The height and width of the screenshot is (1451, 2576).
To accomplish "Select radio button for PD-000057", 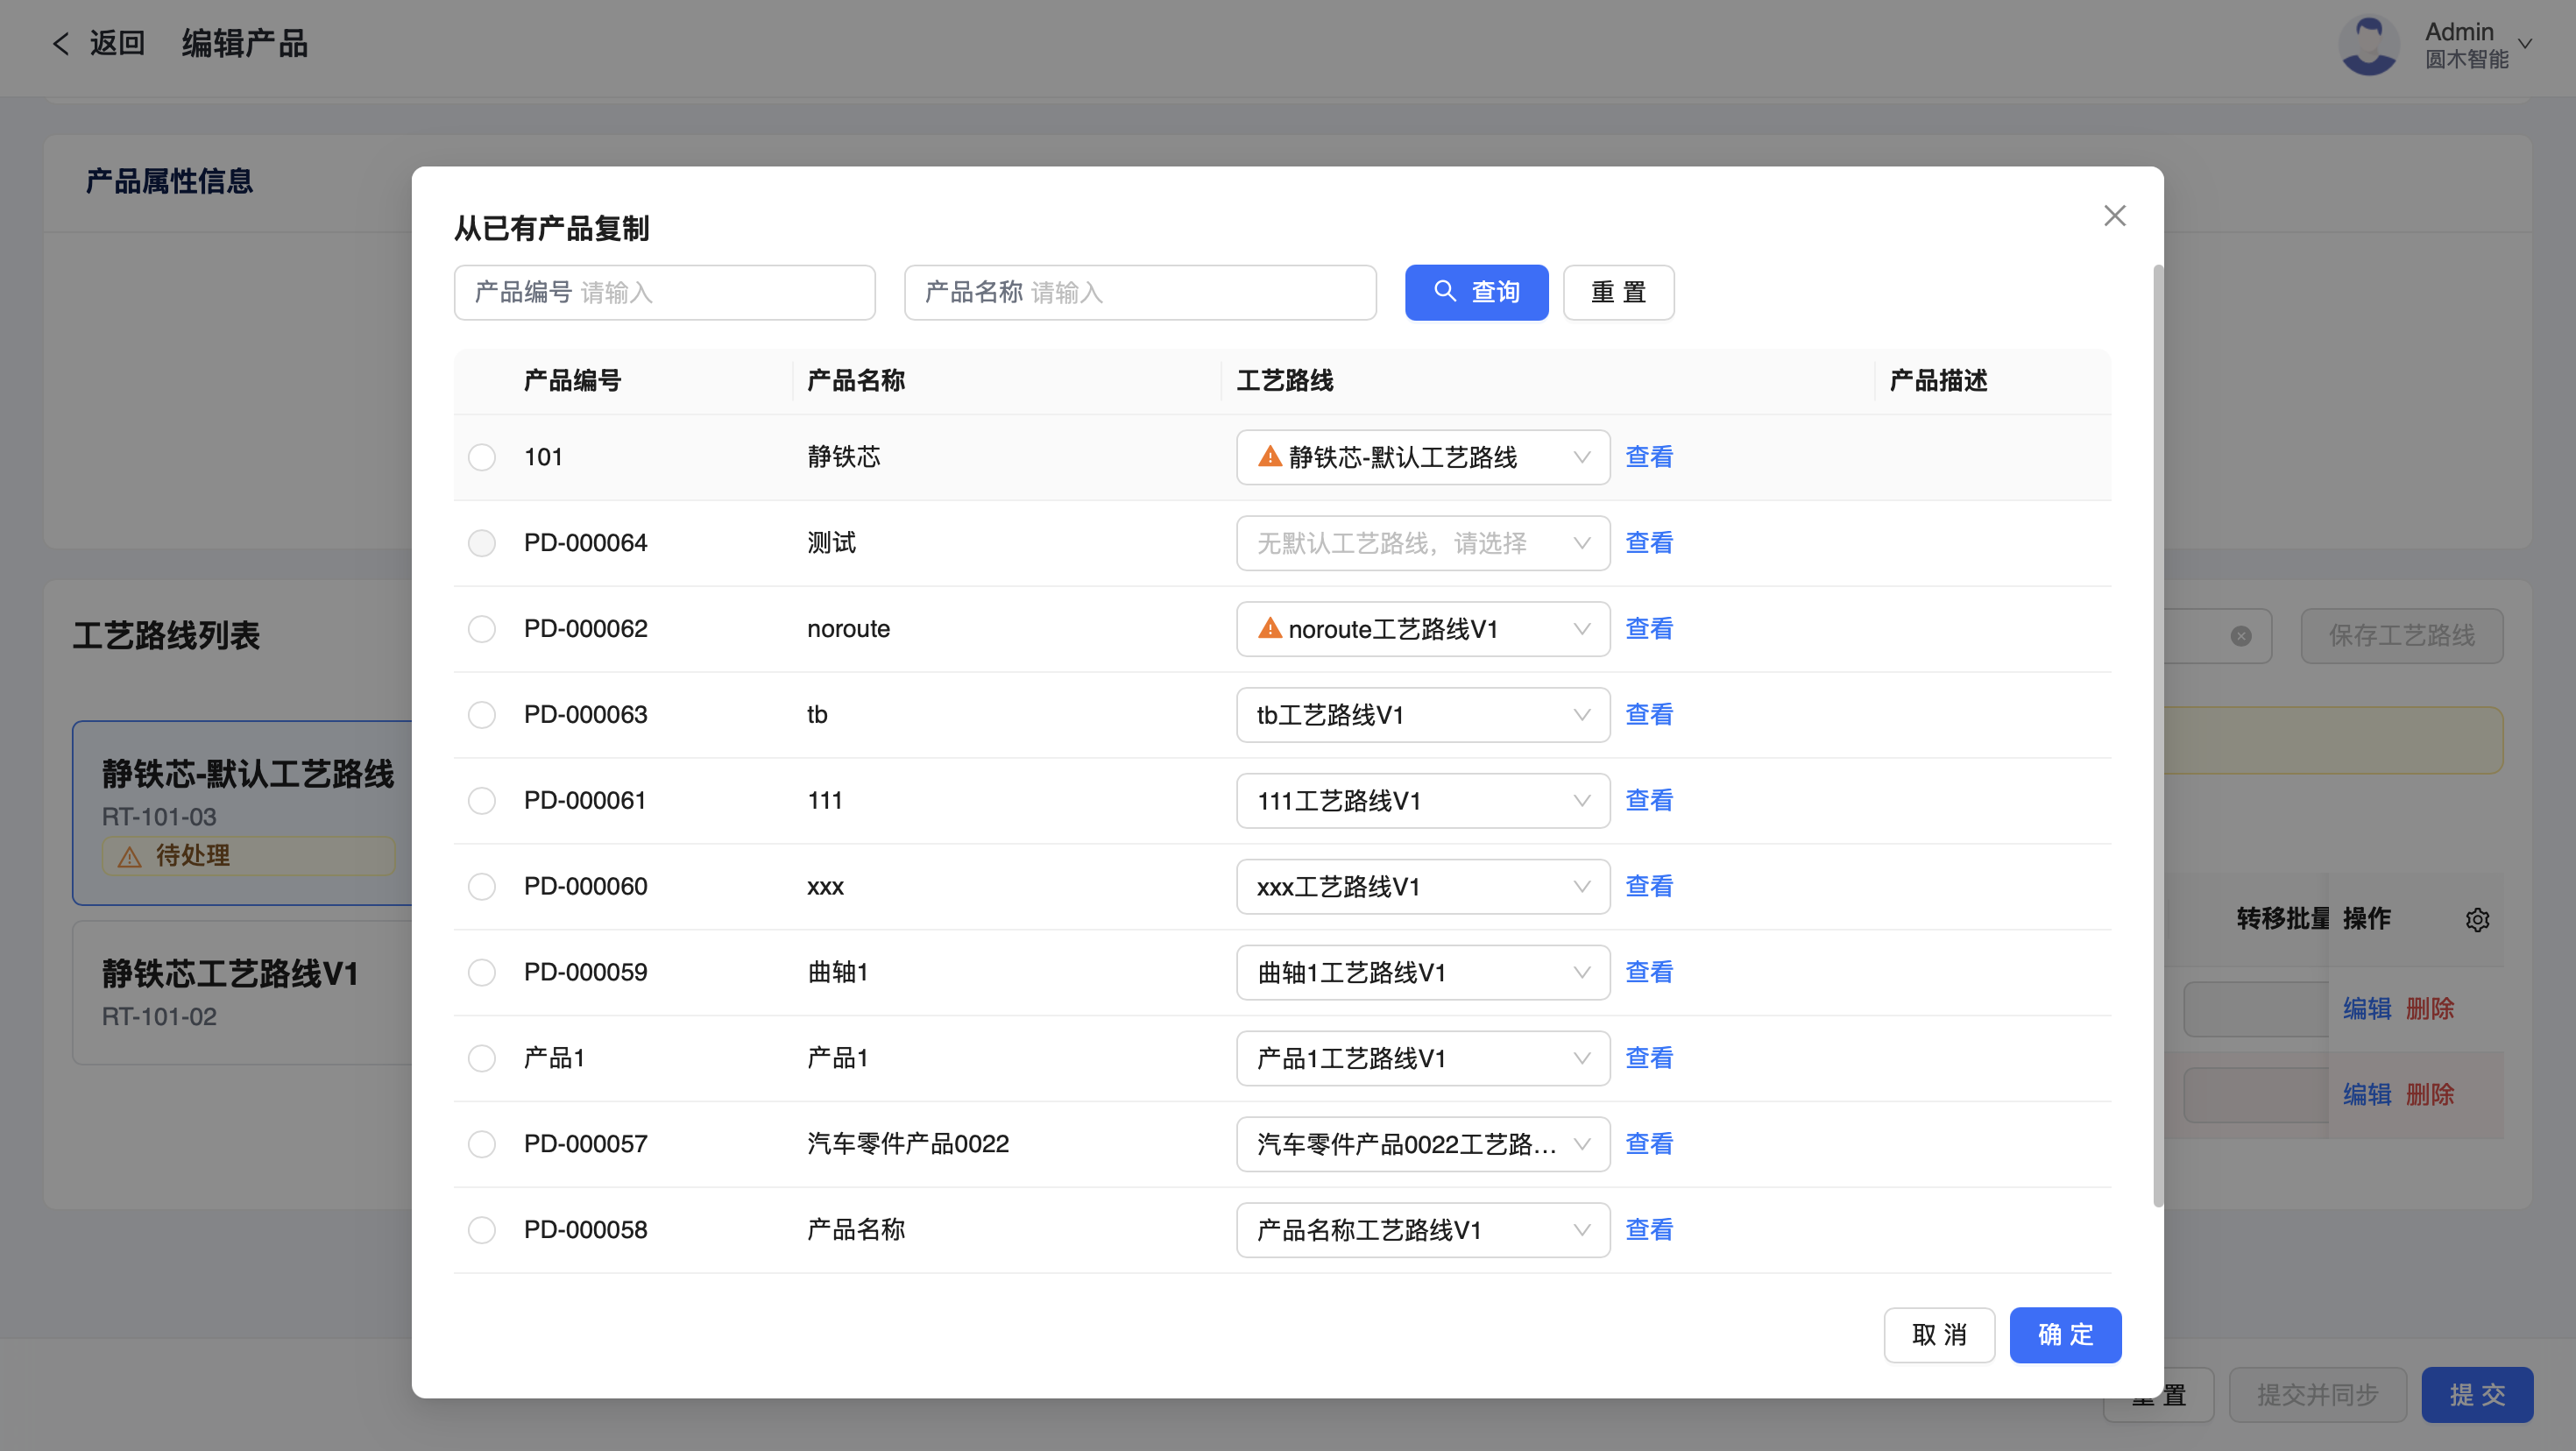I will pyautogui.click(x=482, y=1144).
